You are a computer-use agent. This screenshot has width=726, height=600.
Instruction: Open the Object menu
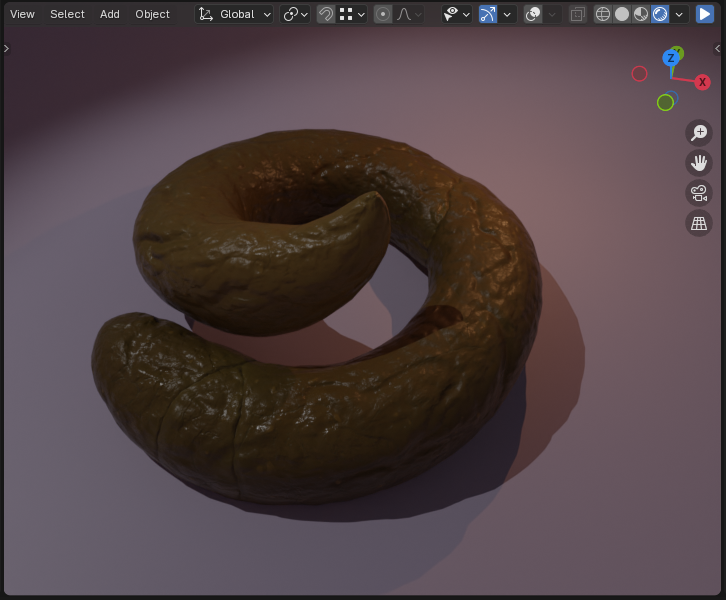[x=153, y=14]
